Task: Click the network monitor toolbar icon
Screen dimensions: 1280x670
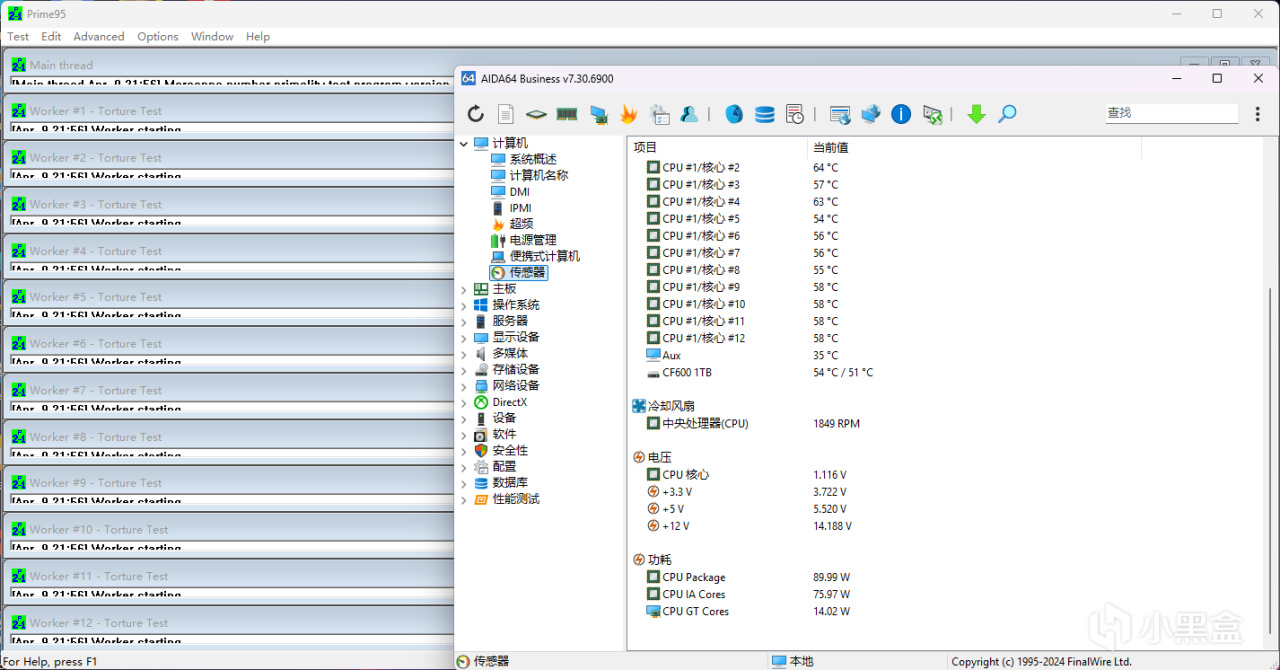Action: tap(598, 114)
